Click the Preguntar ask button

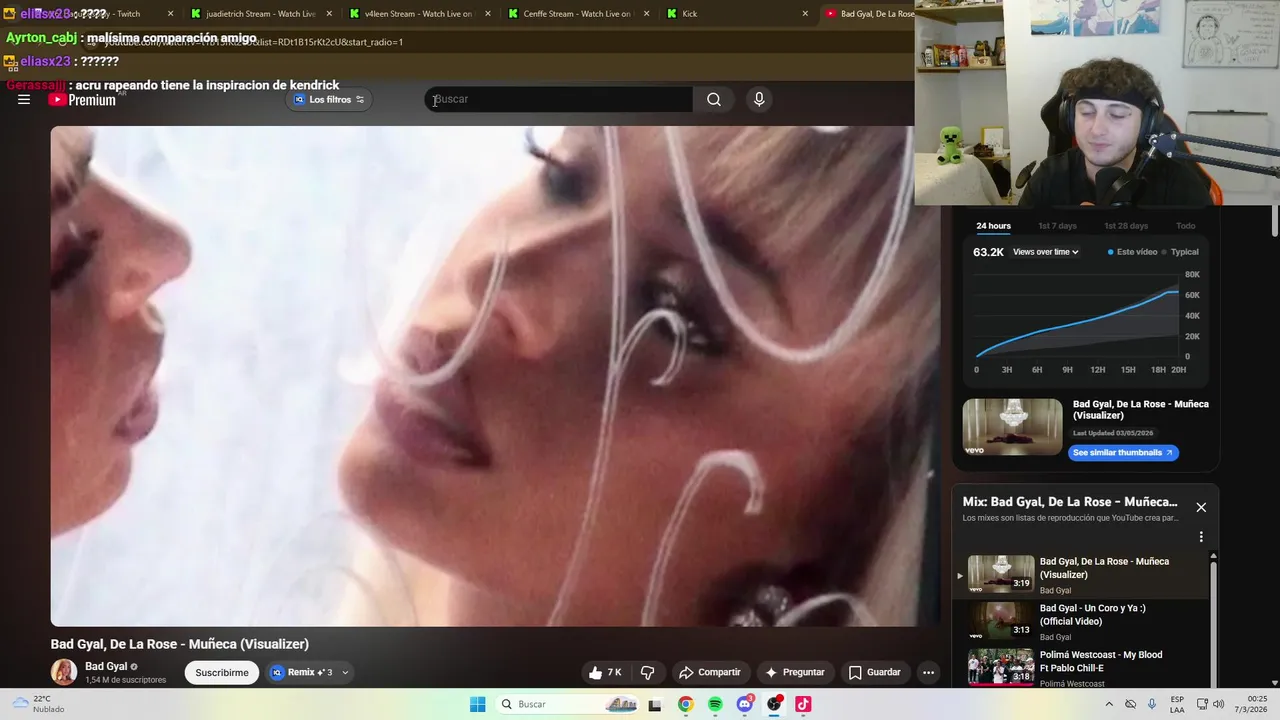pyautogui.click(x=796, y=672)
